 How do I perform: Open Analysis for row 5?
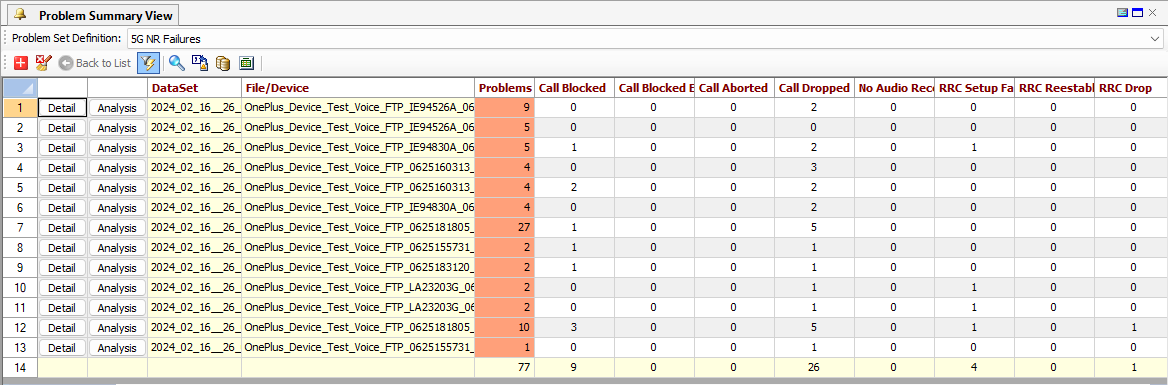coord(118,188)
